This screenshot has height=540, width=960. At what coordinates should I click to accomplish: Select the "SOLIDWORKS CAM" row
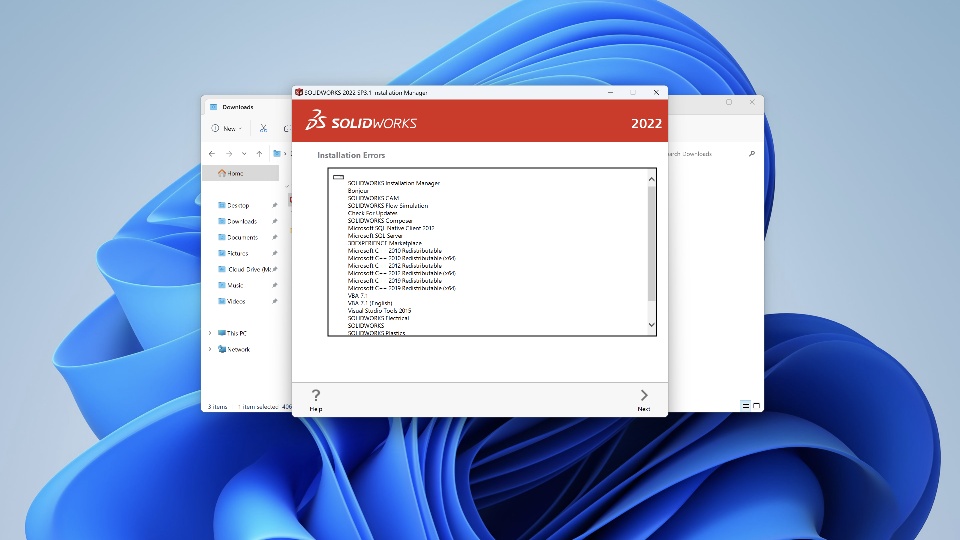373,198
